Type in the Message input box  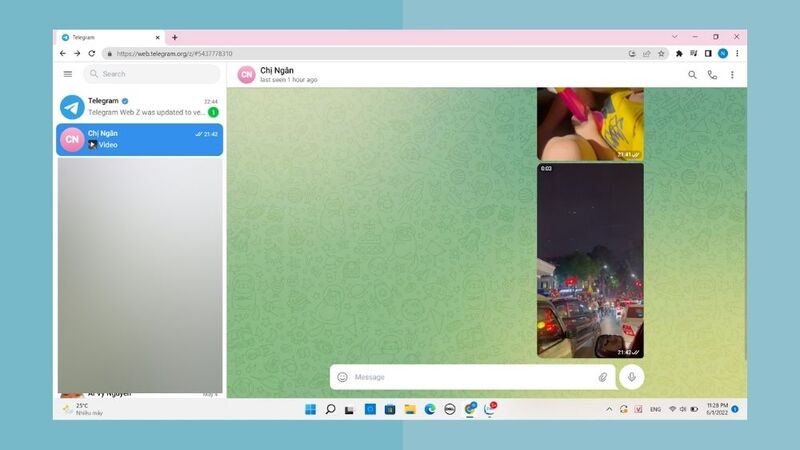(470, 377)
